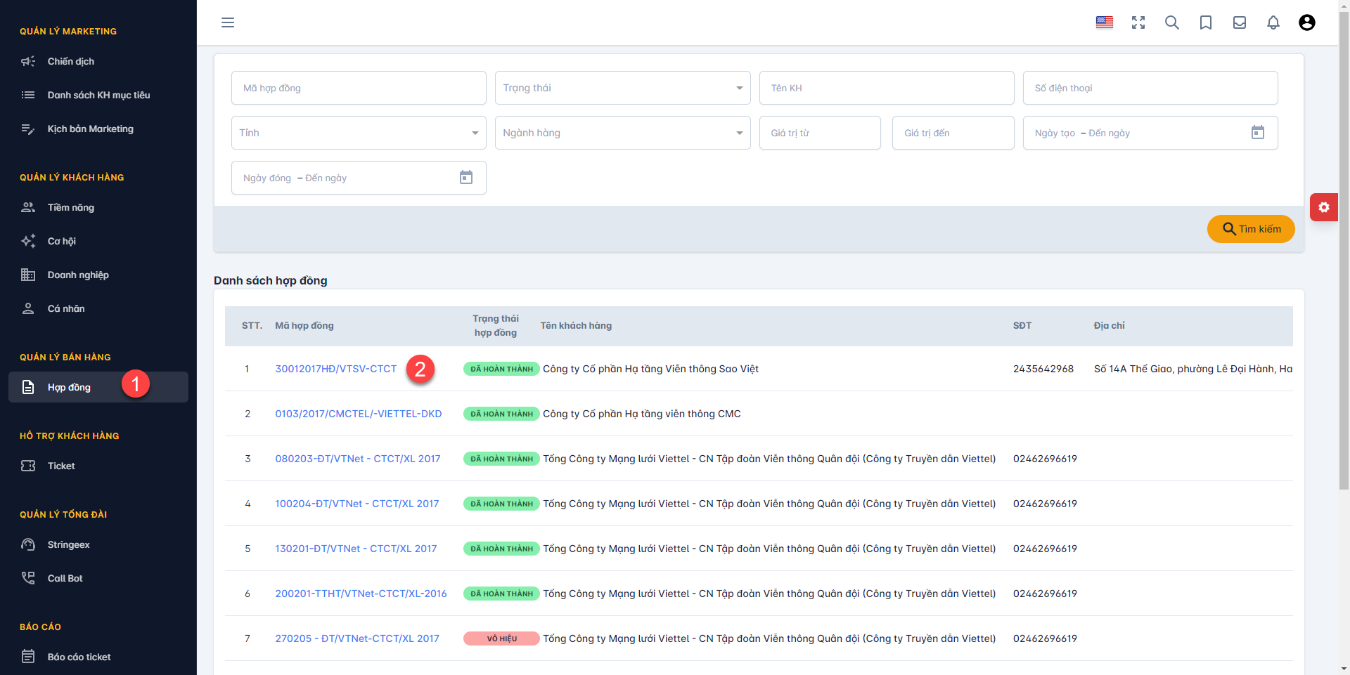This screenshot has width=1350, height=675.
Task: Open calendar for Ngày tạo range
Action: click(1258, 132)
